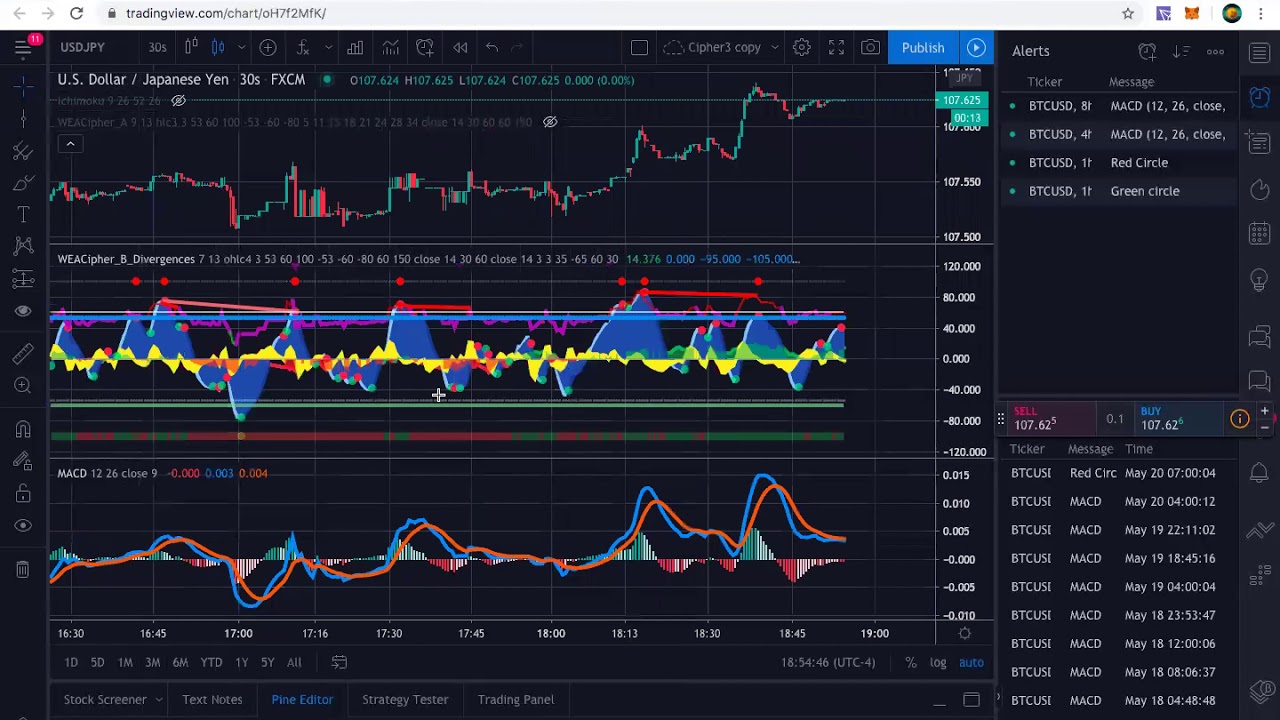Take a chart snapshot with camera icon

point(871,47)
